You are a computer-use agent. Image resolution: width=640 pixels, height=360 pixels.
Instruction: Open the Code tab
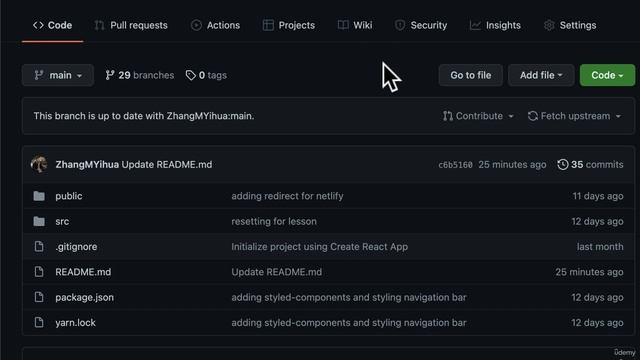(x=52, y=25)
